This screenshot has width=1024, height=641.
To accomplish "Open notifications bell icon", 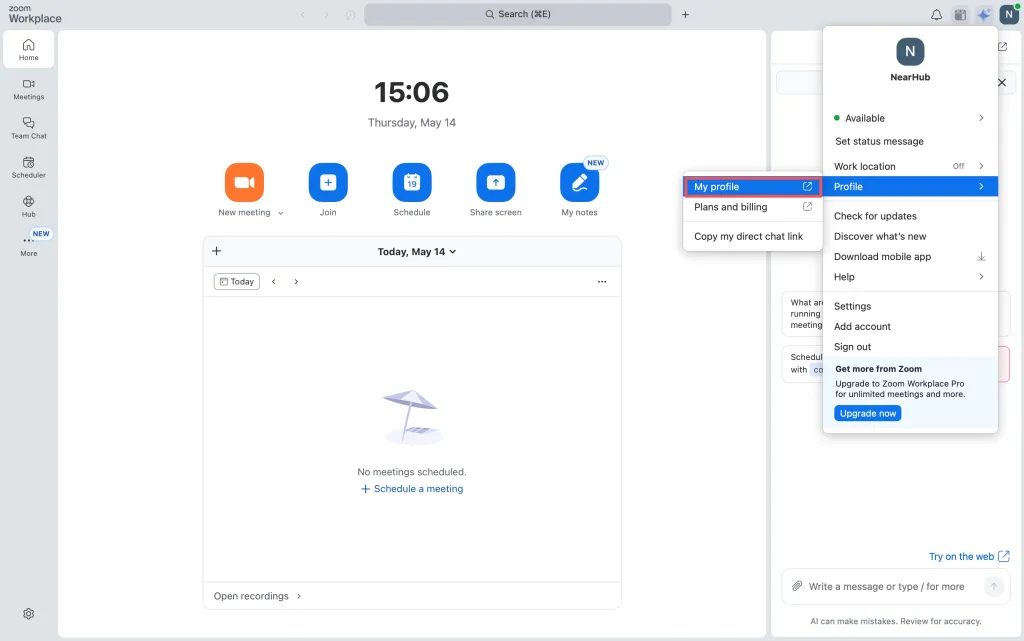I will click(936, 14).
